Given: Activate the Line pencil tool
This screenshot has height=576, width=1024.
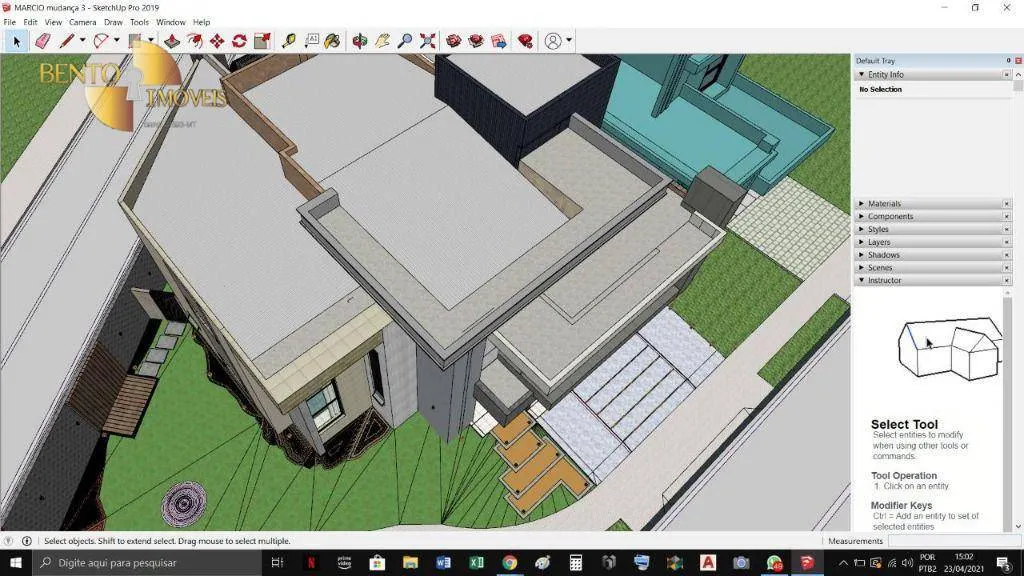Looking at the screenshot, I should click(x=67, y=41).
